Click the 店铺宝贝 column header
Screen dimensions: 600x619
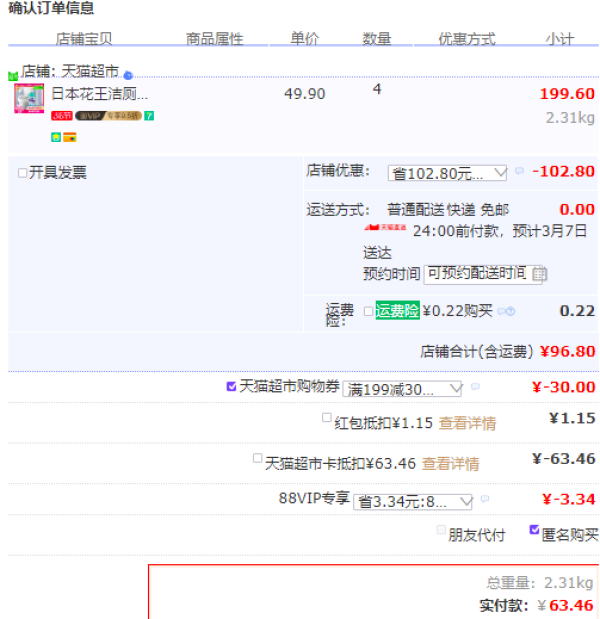[x=84, y=39]
